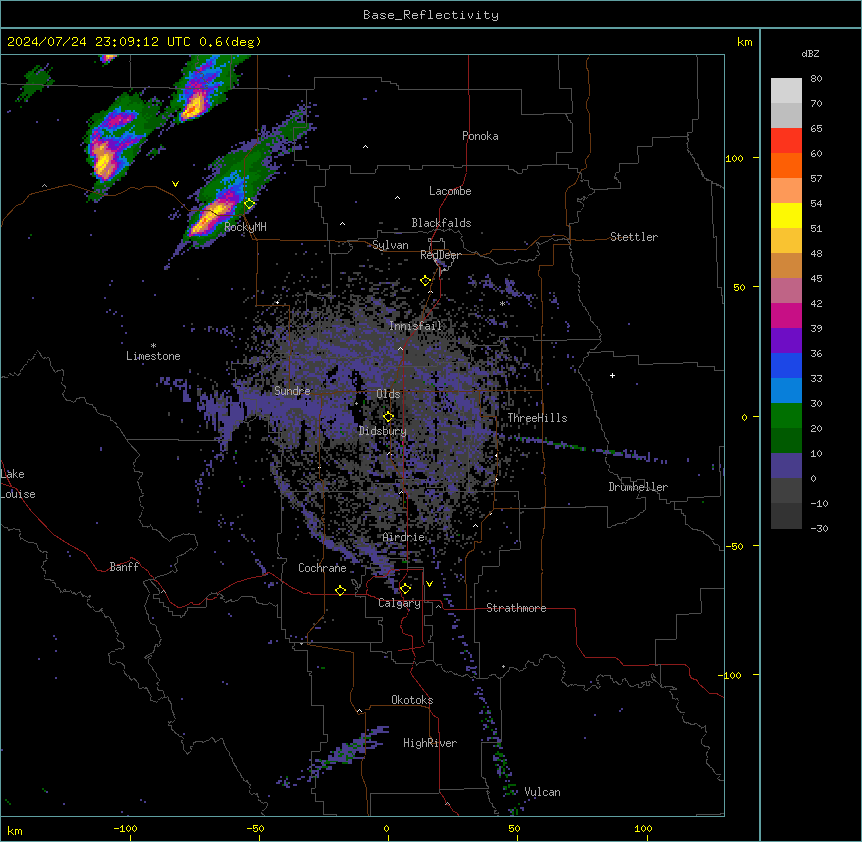Click the Olds label
862x842 pixels.
click(x=388, y=394)
